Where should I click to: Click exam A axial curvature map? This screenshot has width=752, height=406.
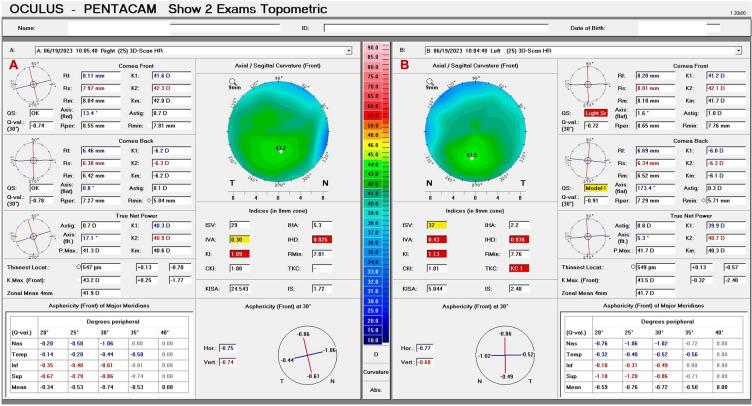(x=279, y=130)
